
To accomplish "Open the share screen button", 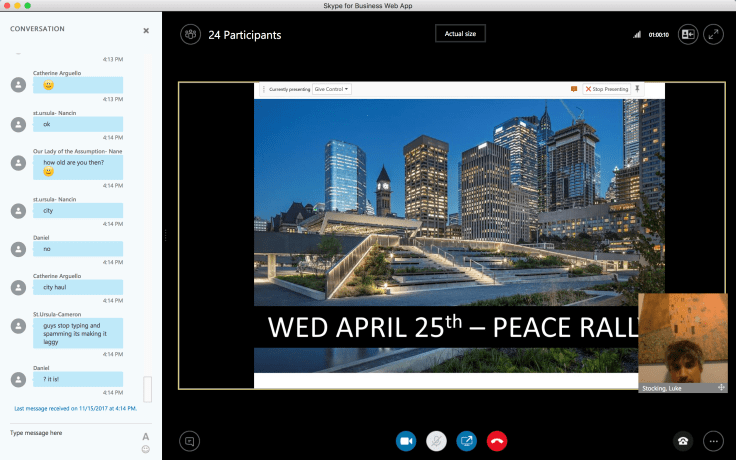I will click(467, 441).
